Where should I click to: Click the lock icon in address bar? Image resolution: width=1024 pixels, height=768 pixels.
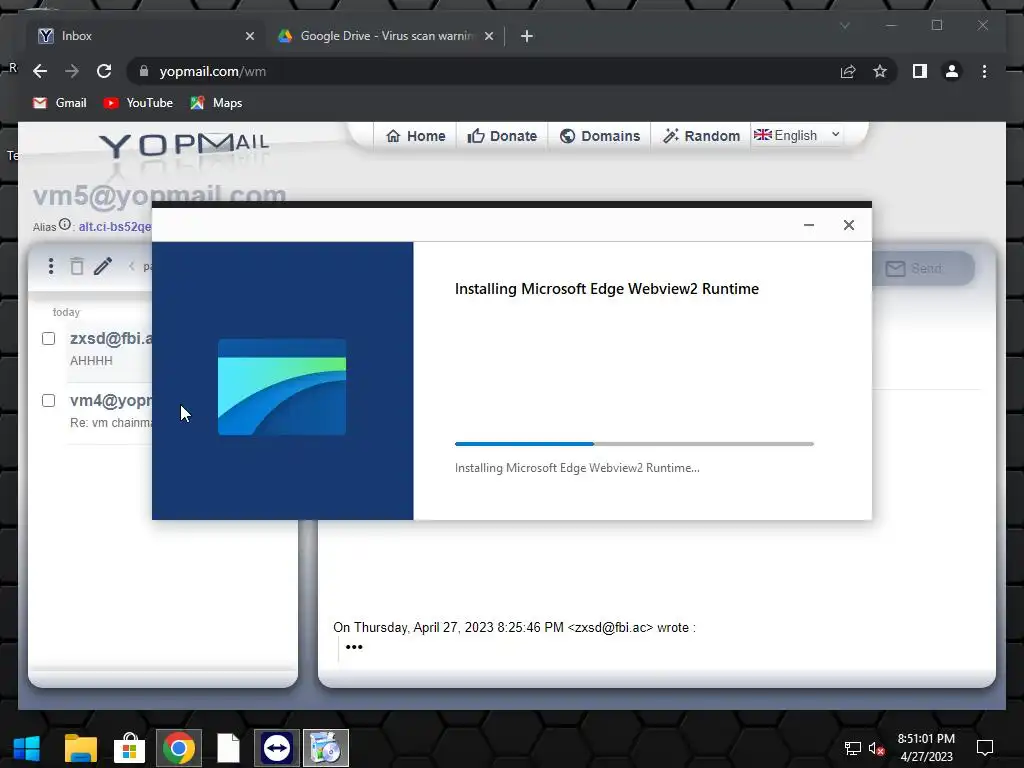tap(144, 71)
